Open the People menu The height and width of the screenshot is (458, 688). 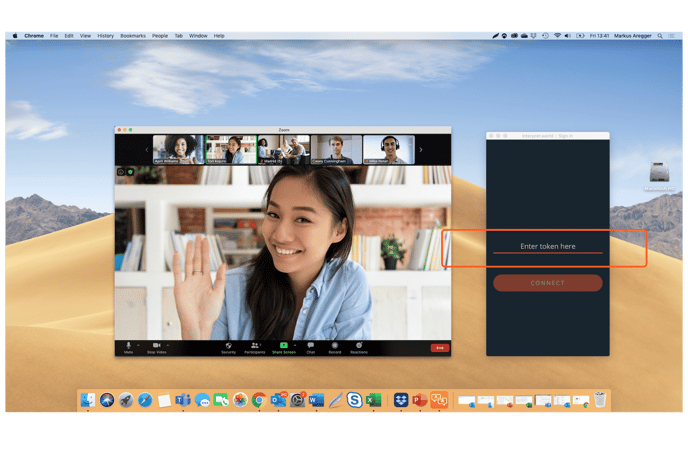pyautogui.click(x=160, y=36)
